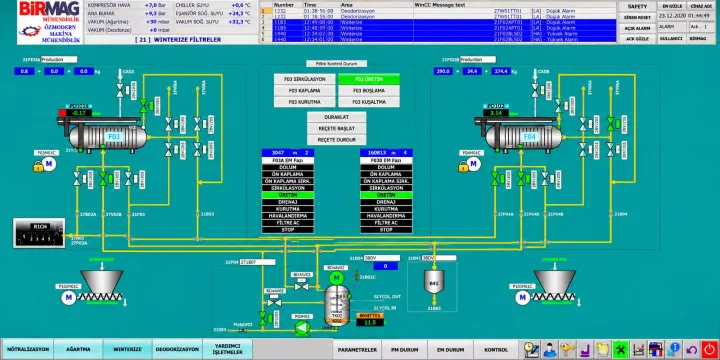Click the green agitator motor above the tank
Viewport: 720px width, 360px height.
point(337,277)
